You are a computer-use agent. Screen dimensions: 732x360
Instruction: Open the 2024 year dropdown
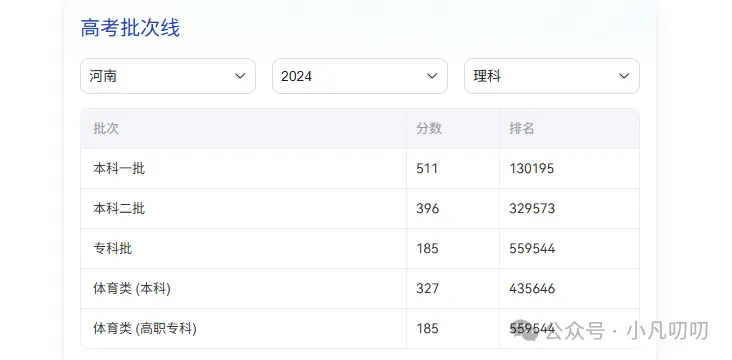(x=359, y=76)
